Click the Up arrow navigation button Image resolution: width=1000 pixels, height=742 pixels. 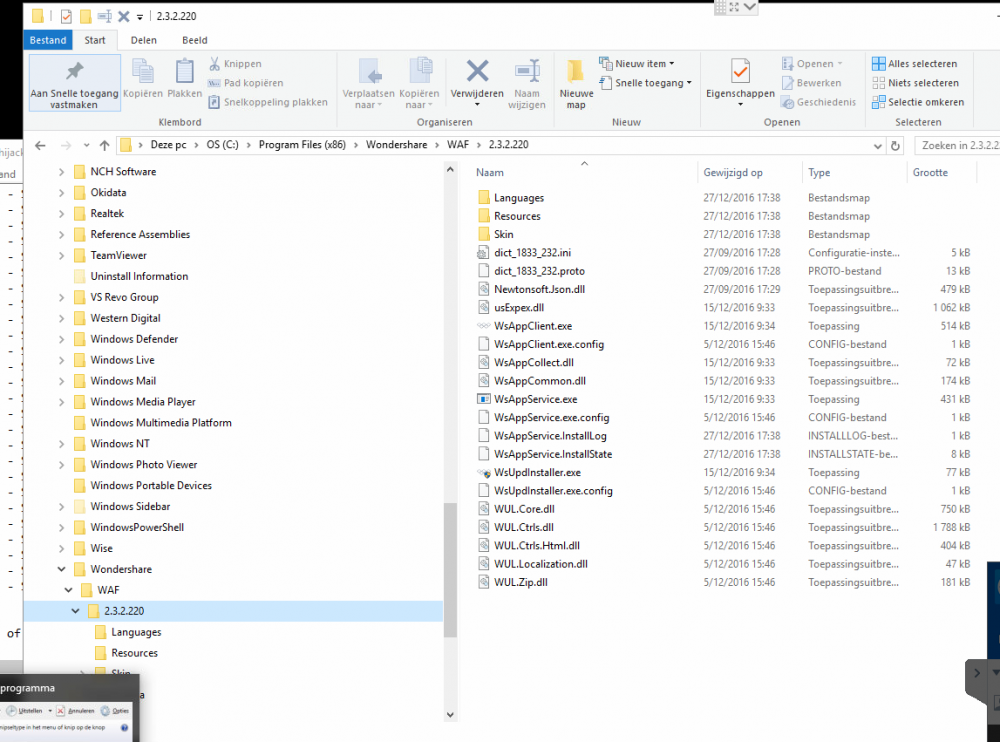pos(104,145)
